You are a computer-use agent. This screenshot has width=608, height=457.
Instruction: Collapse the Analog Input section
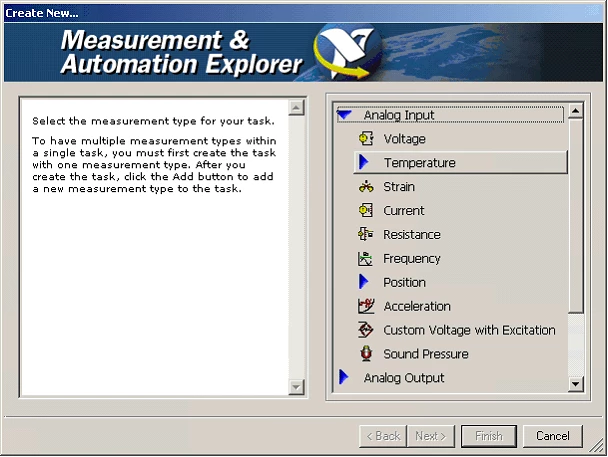coord(345,115)
